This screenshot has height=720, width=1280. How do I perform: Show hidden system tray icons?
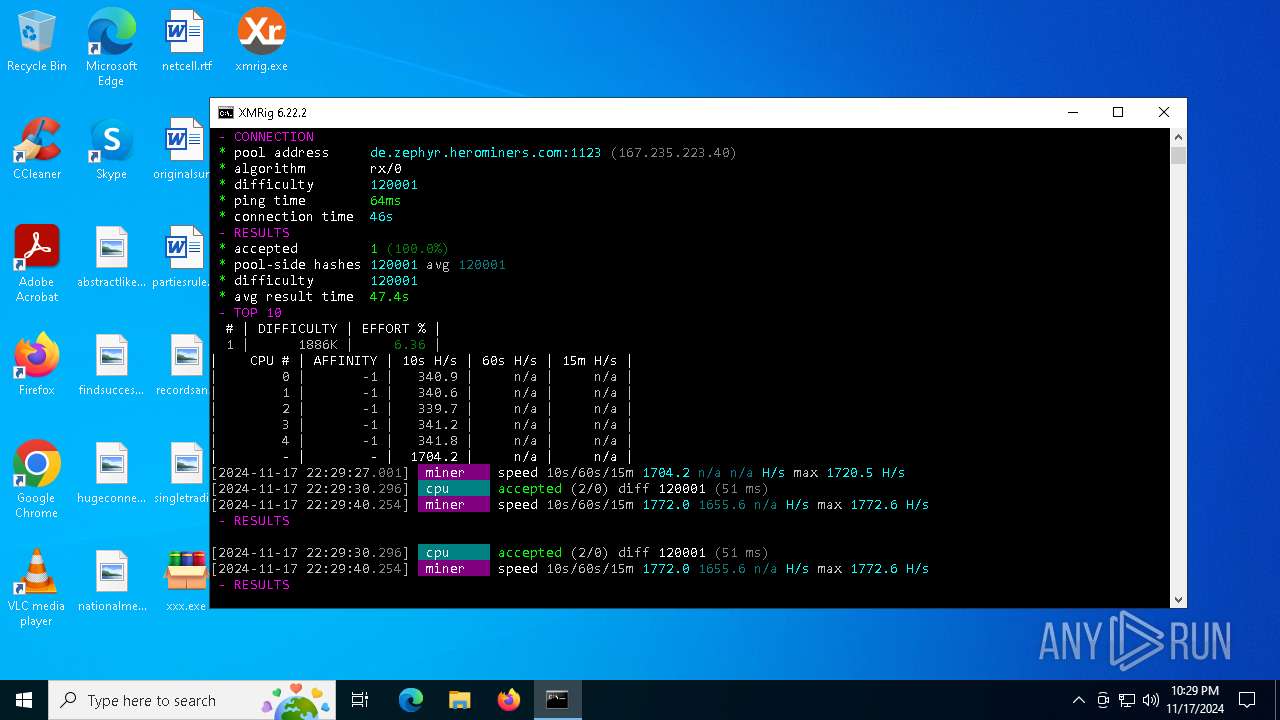pyautogui.click(x=1078, y=700)
